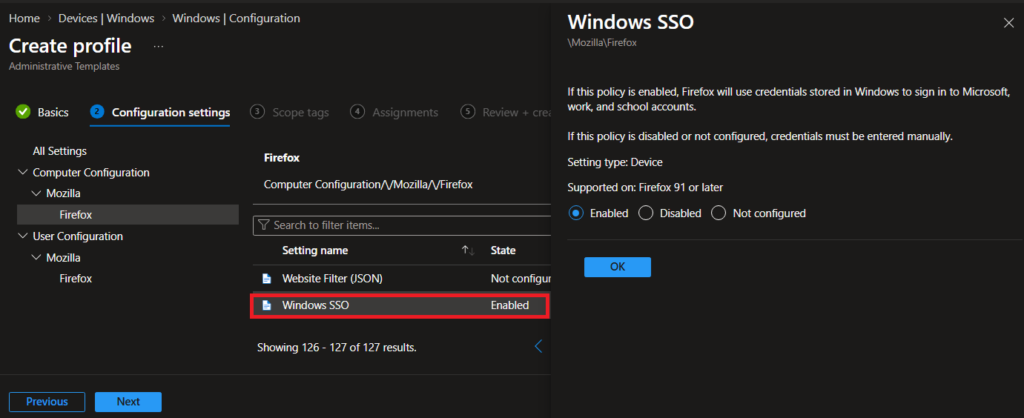Go to the Basics step
Viewport: 1024px width, 418px height.
coord(42,112)
